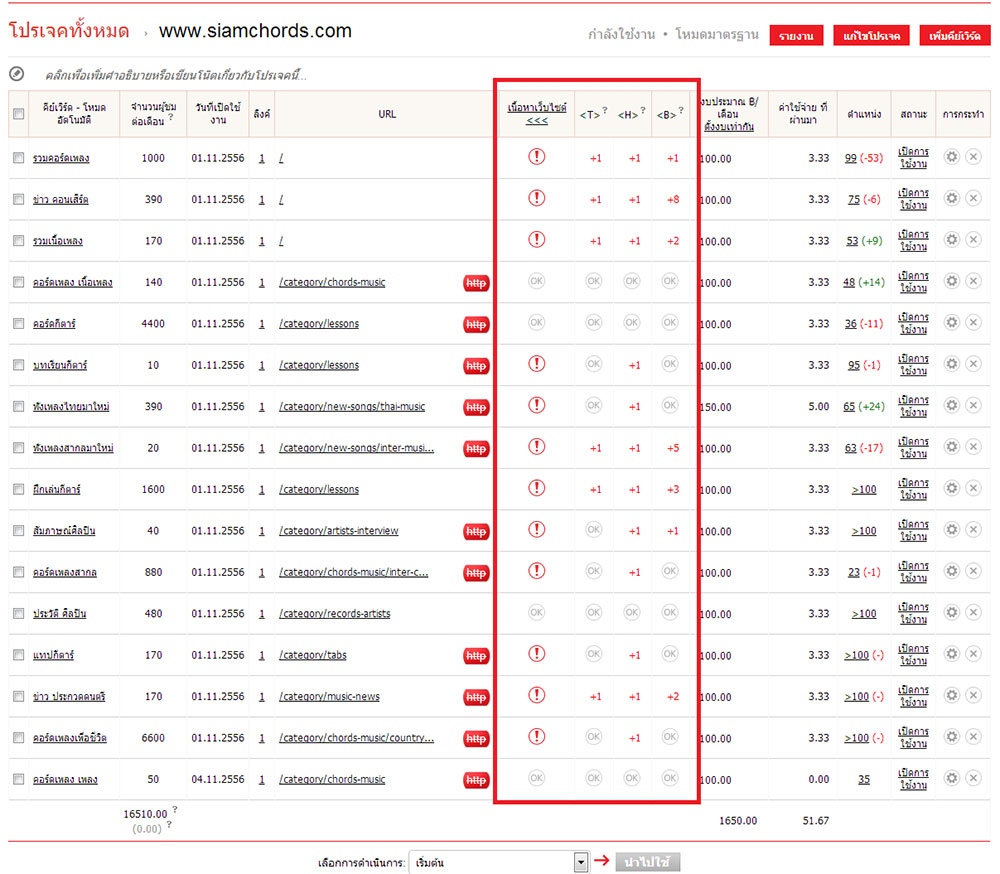Viewport: 1000px width, 874px height.
Task: Click gear icon for 6600-visitor row
Action: [952, 737]
